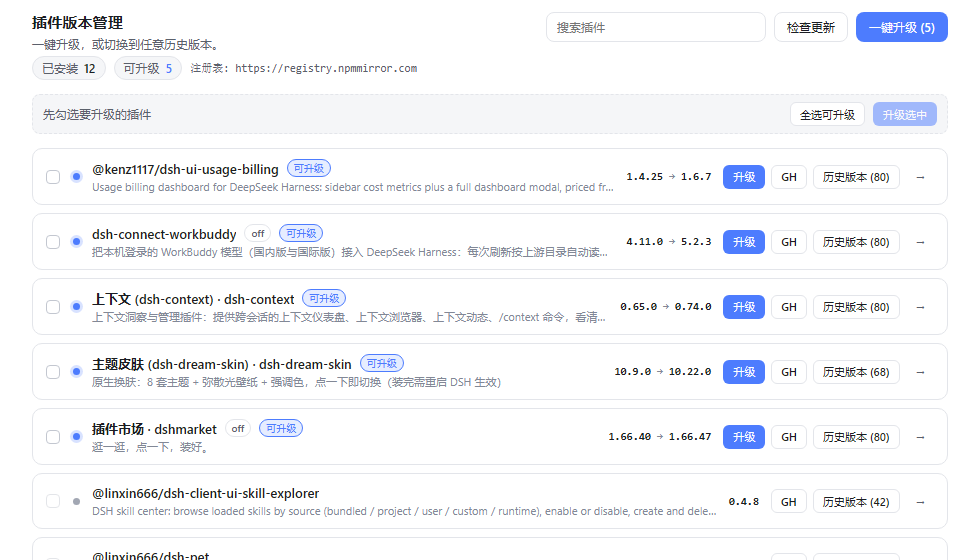
Task: Click plugin title 上下文 (dsh-context)
Action: click(152, 299)
